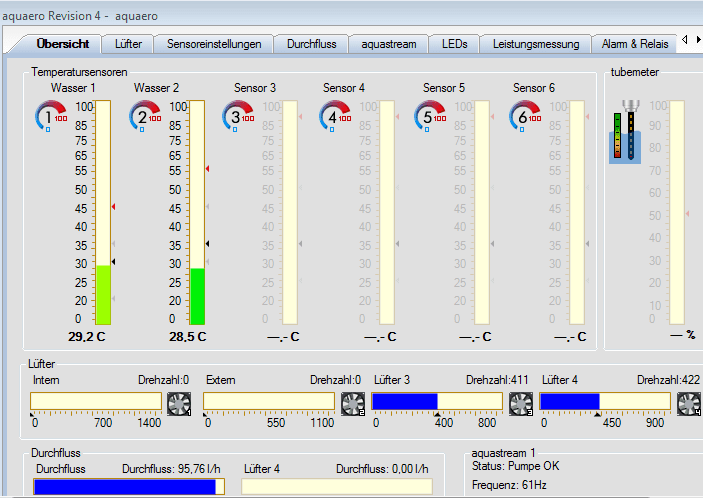The height and width of the screenshot is (498, 703).
Task: Click the Lüfter 4 flow bar showing 0,00 l/h
Action: pyautogui.click(x=337, y=487)
